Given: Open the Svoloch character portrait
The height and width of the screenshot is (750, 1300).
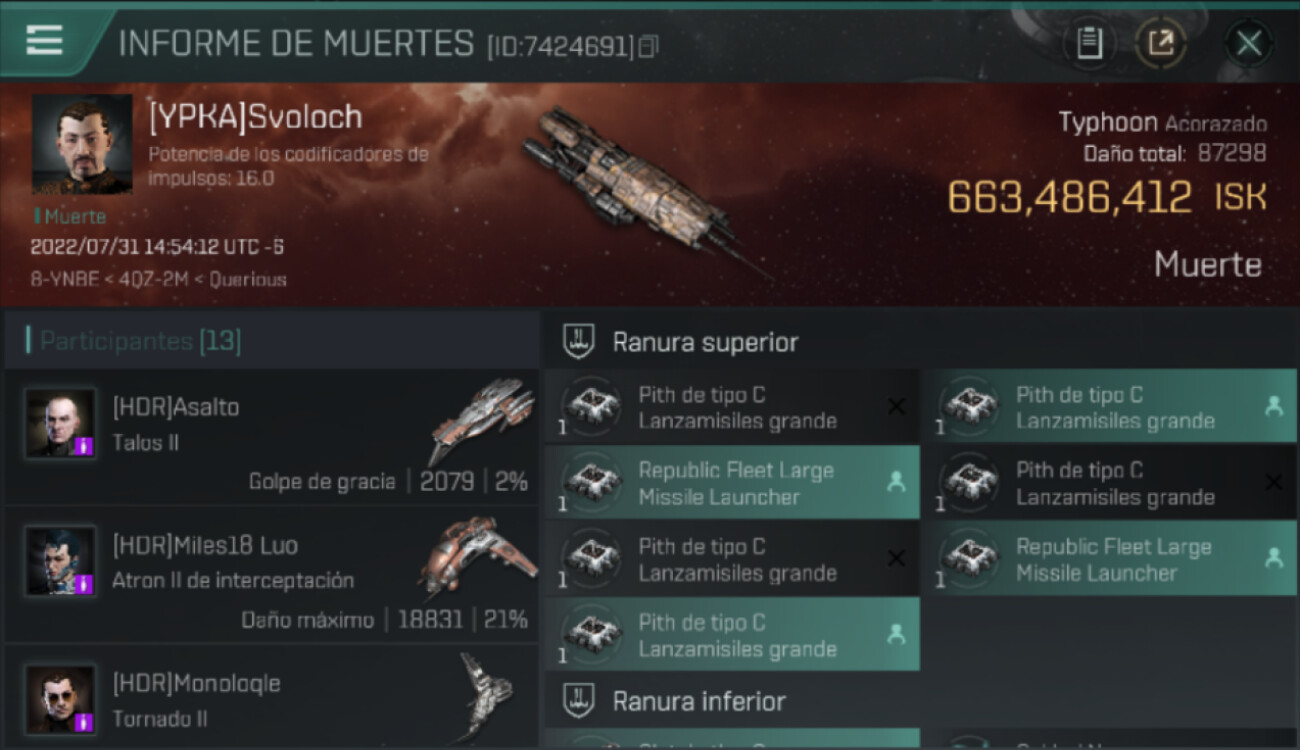Looking at the screenshot, I should click(x=82, y=144).
